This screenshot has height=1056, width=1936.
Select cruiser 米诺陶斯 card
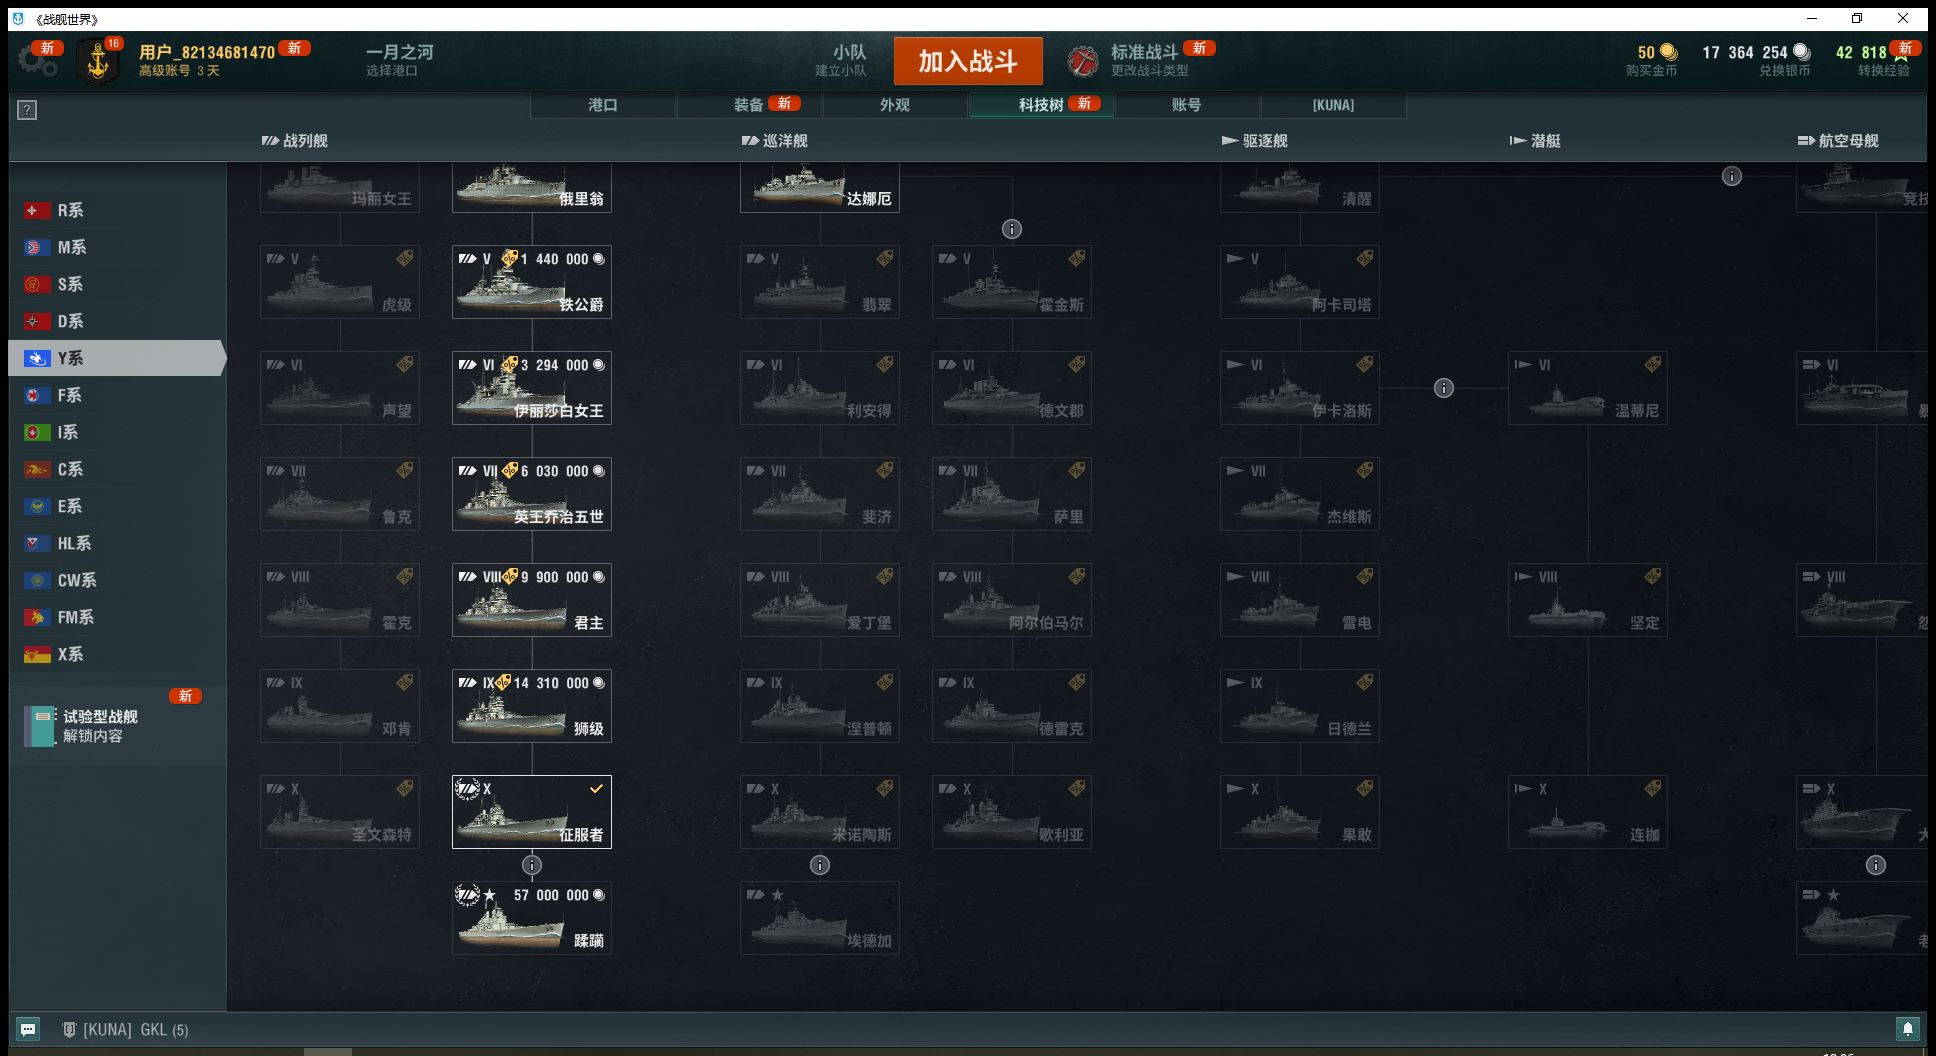pyautogui.click(x=820, y=812)
